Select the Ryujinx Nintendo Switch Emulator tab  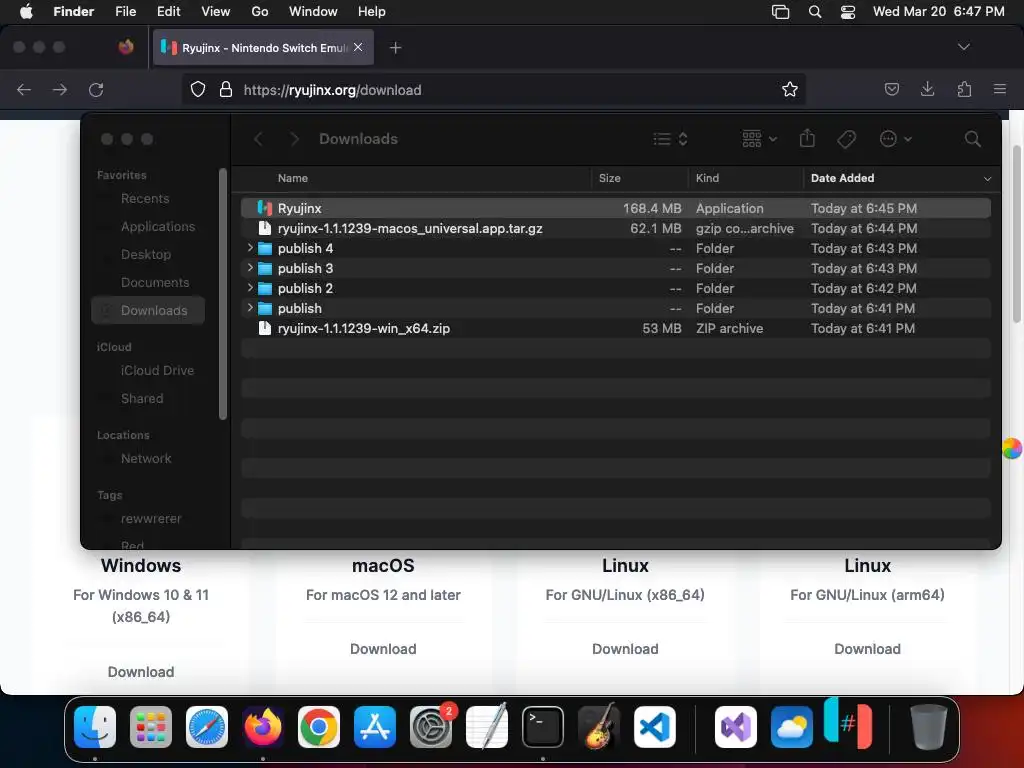[263, 48]
